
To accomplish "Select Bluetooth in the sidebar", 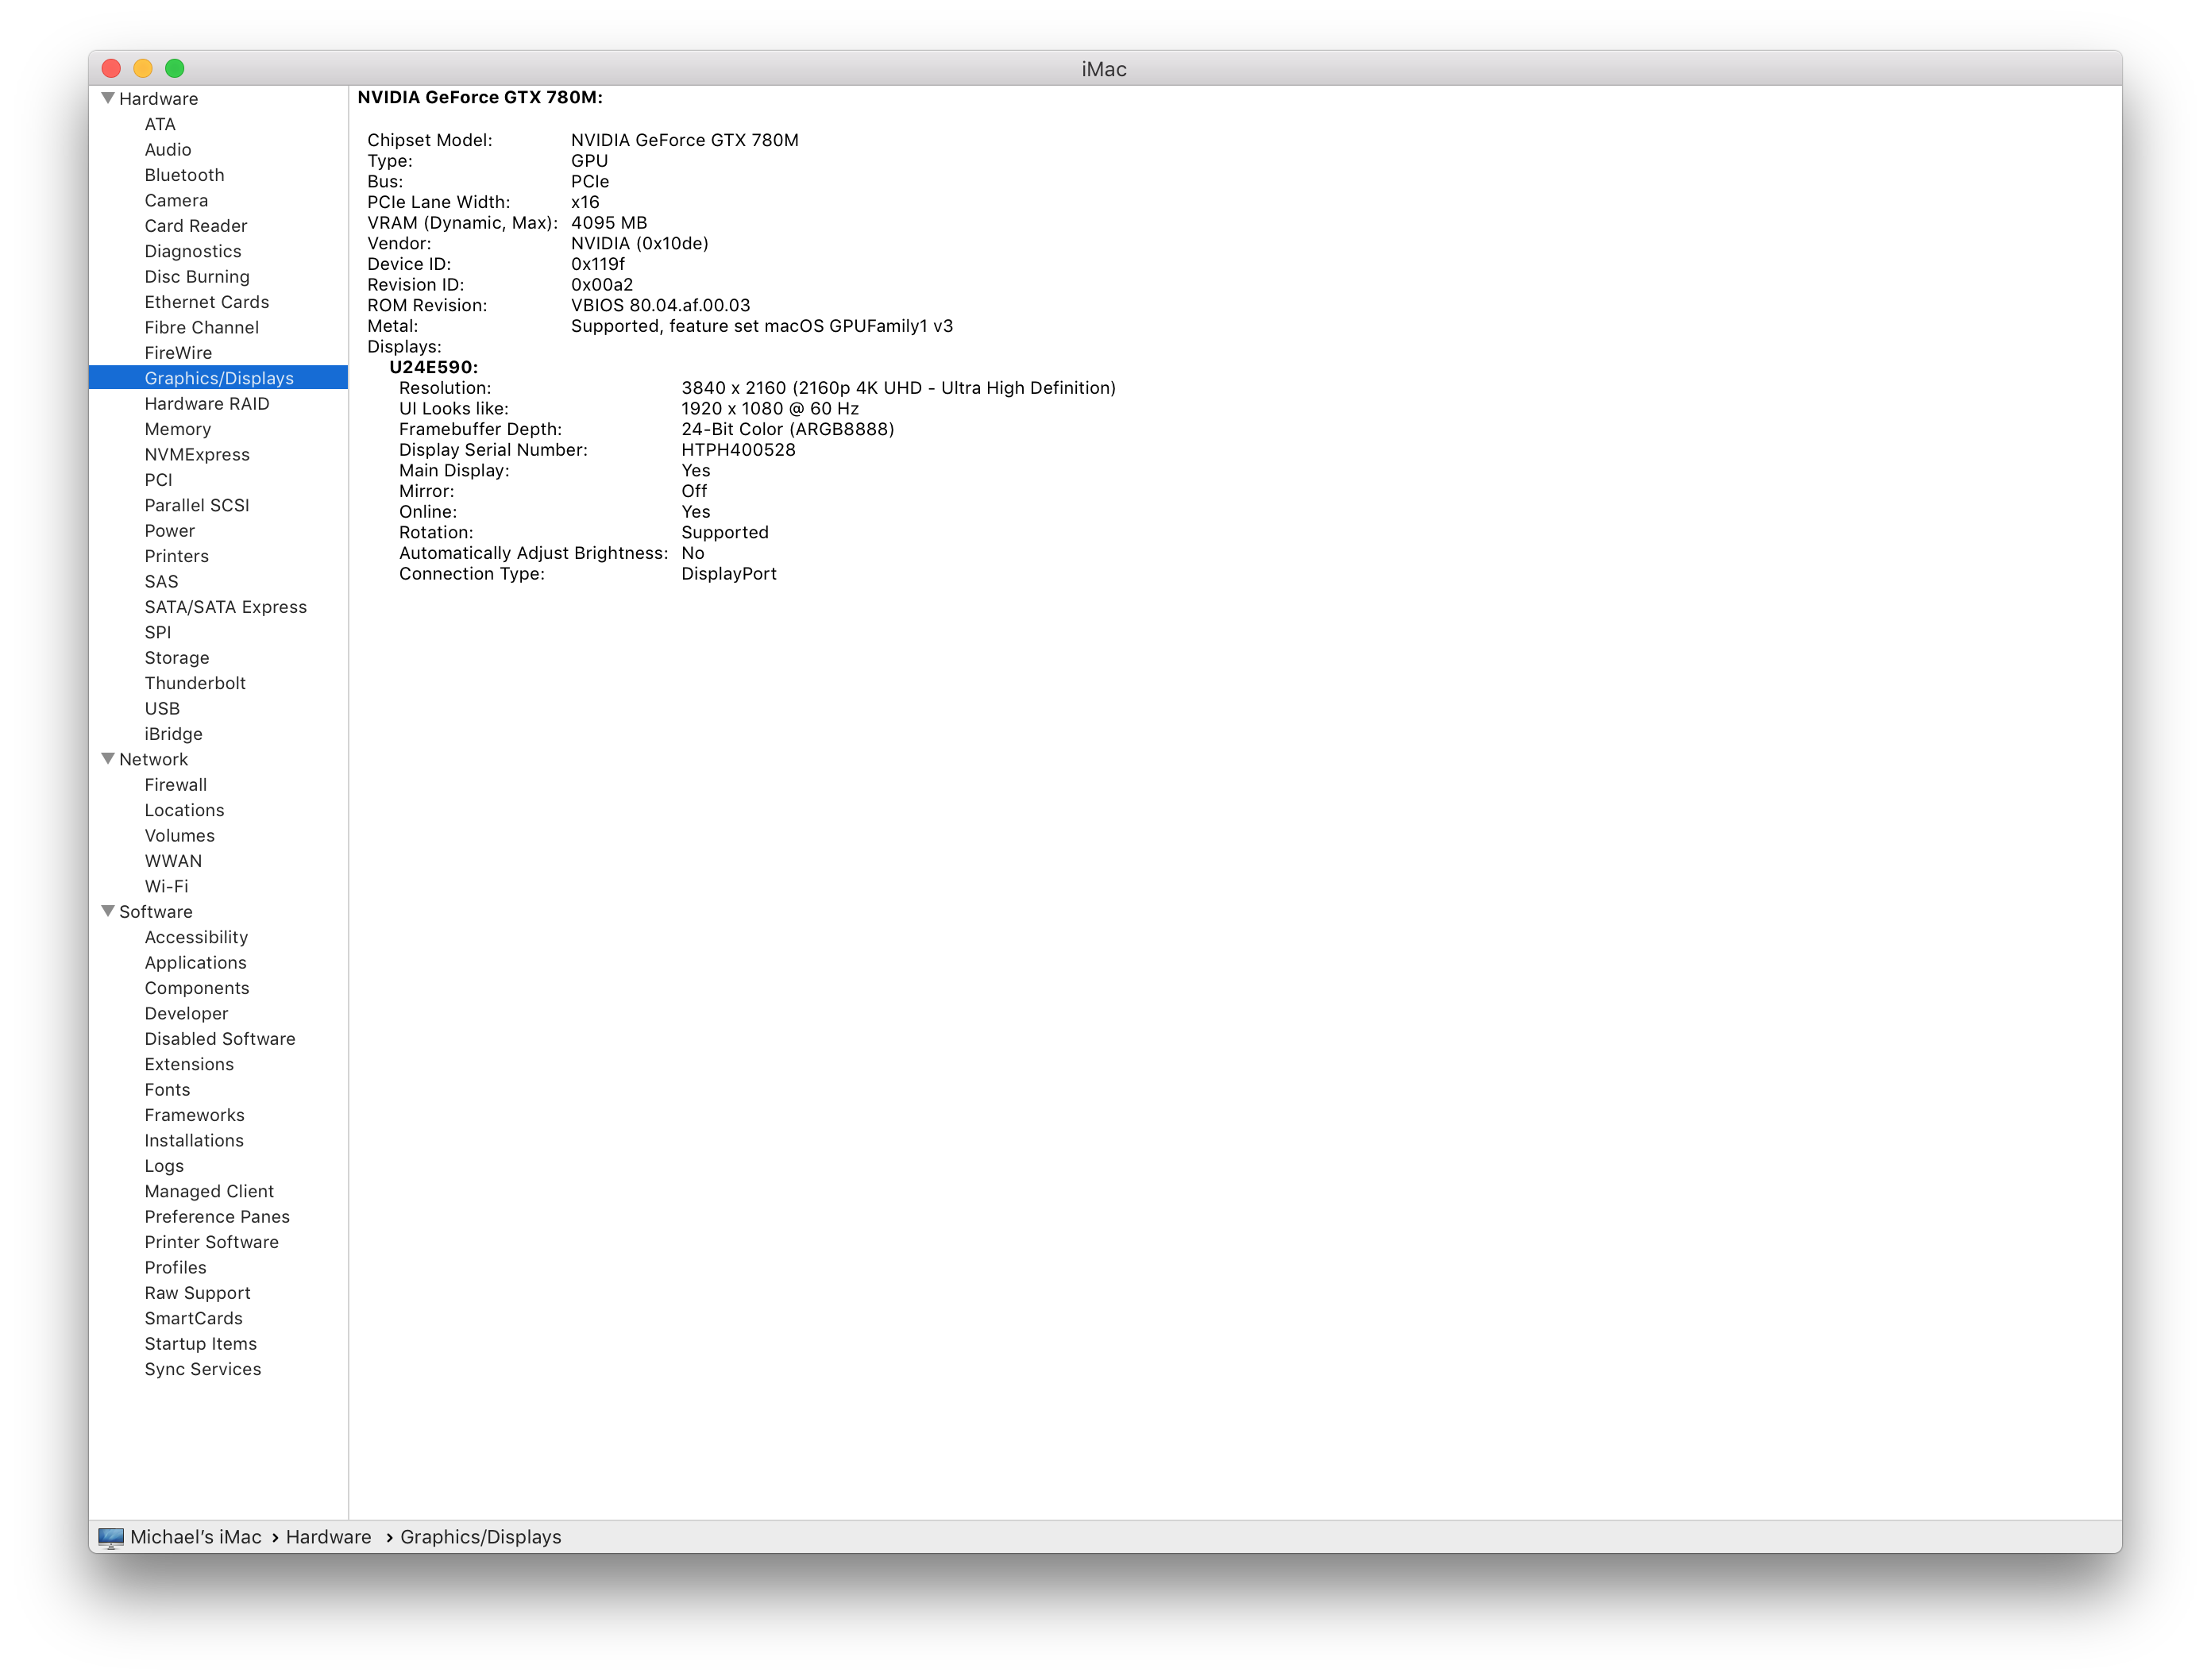I will [x=184, y=175].
